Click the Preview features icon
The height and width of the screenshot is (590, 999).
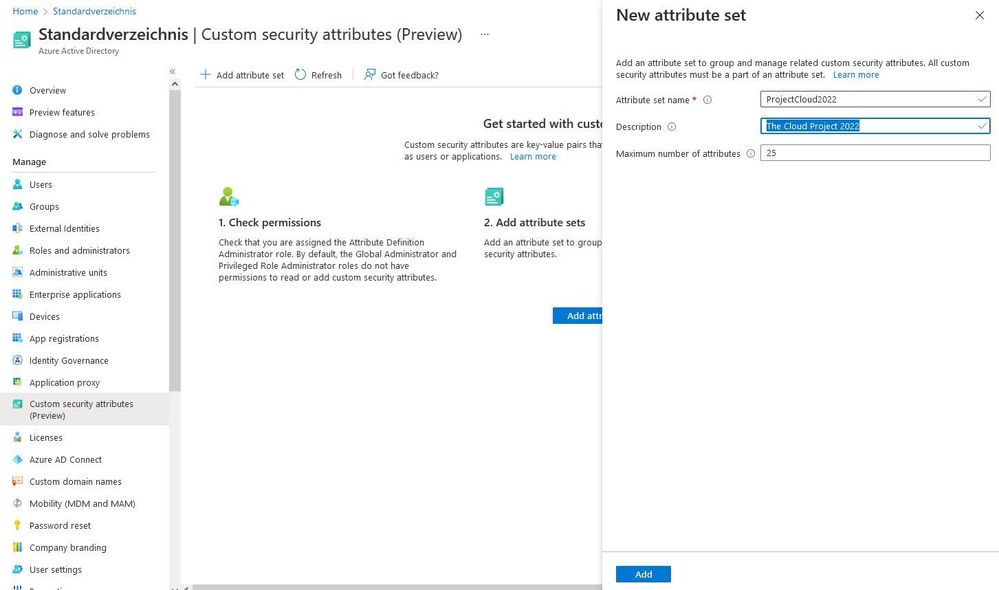[x=17, y=112]
